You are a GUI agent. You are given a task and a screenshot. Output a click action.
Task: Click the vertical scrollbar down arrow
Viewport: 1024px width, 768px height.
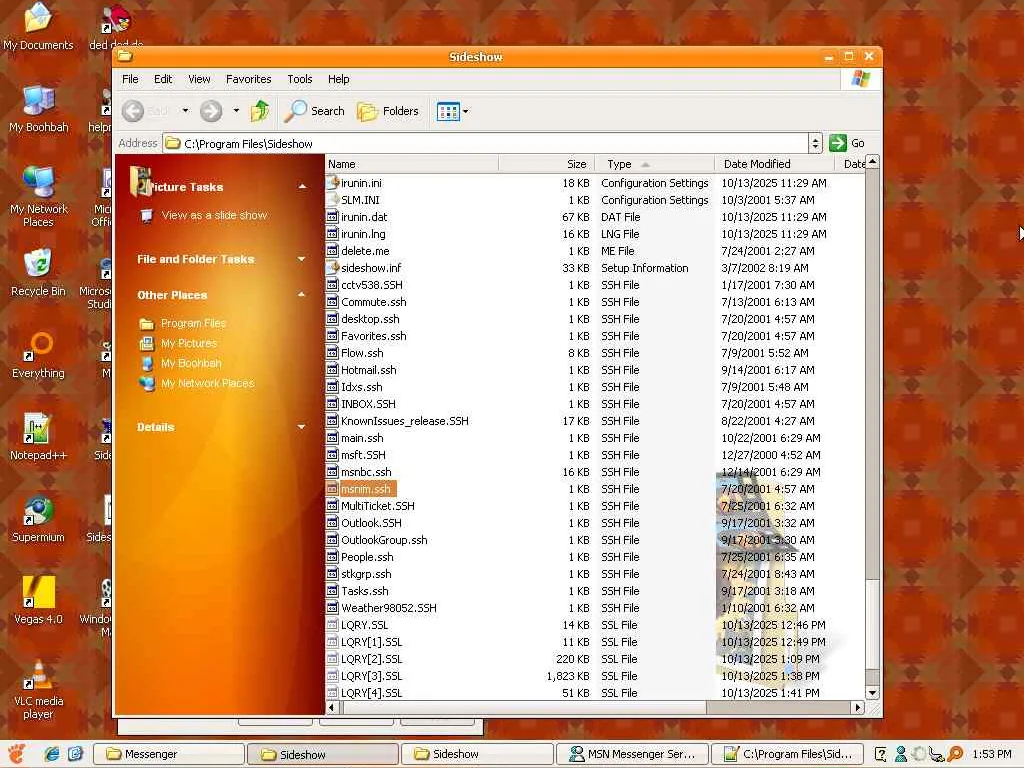(x=872, y=693)
